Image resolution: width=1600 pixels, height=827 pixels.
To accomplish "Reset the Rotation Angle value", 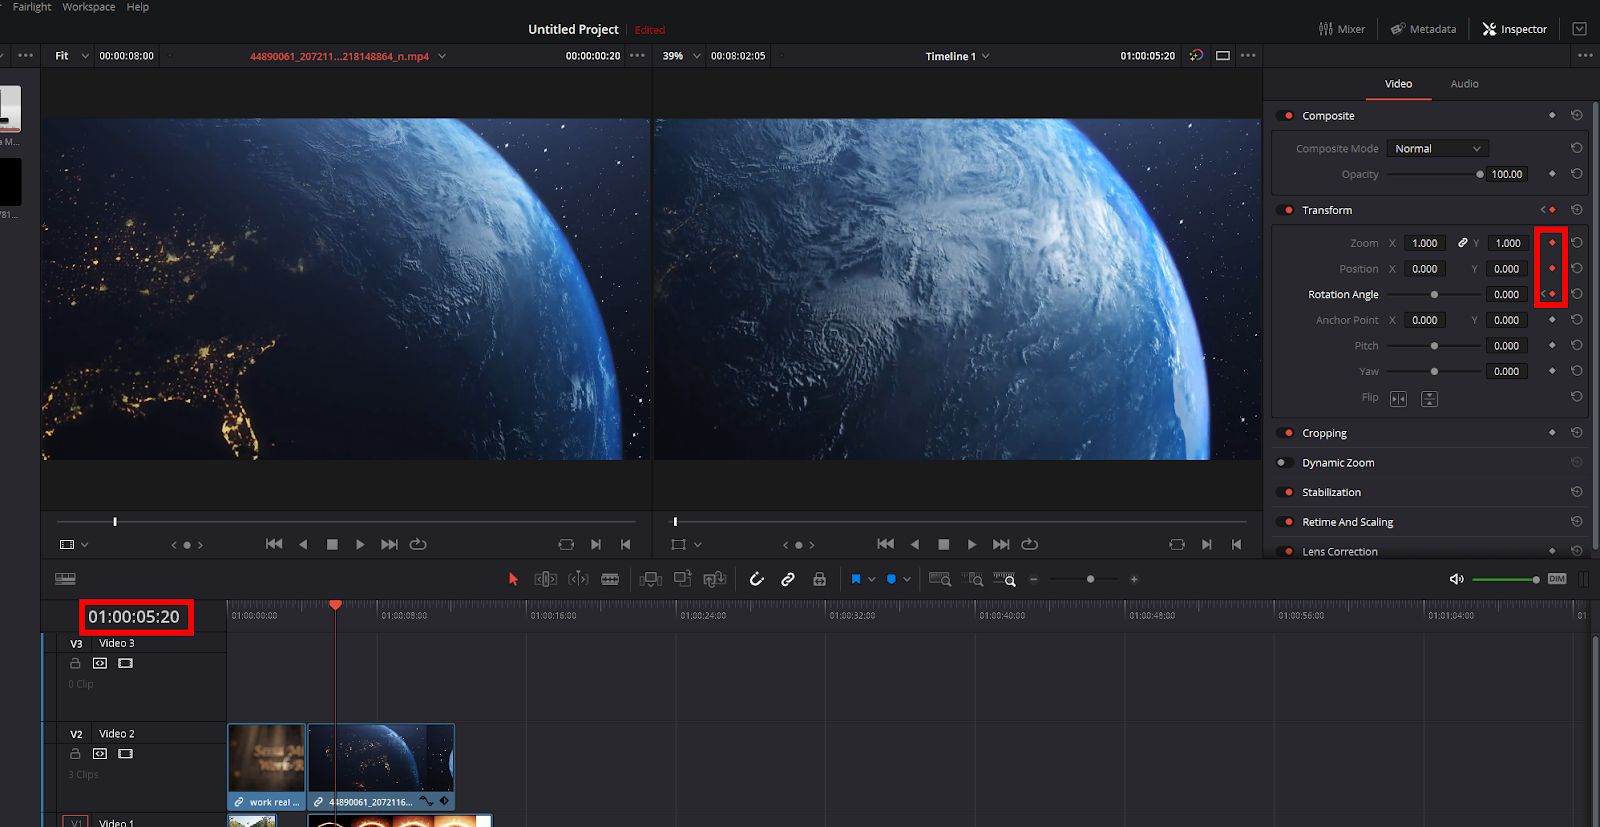I will (x=1577, y=294).
